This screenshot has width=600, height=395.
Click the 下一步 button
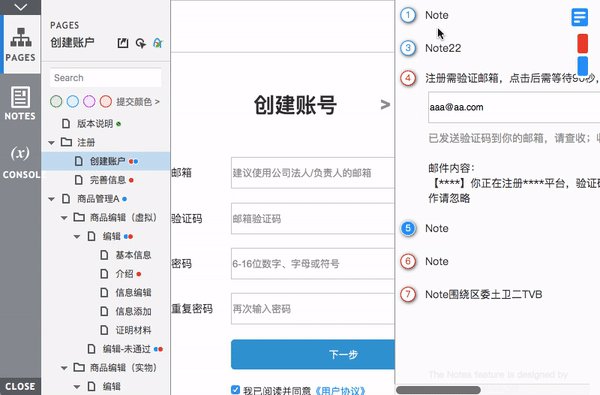[x=313, y=354]
